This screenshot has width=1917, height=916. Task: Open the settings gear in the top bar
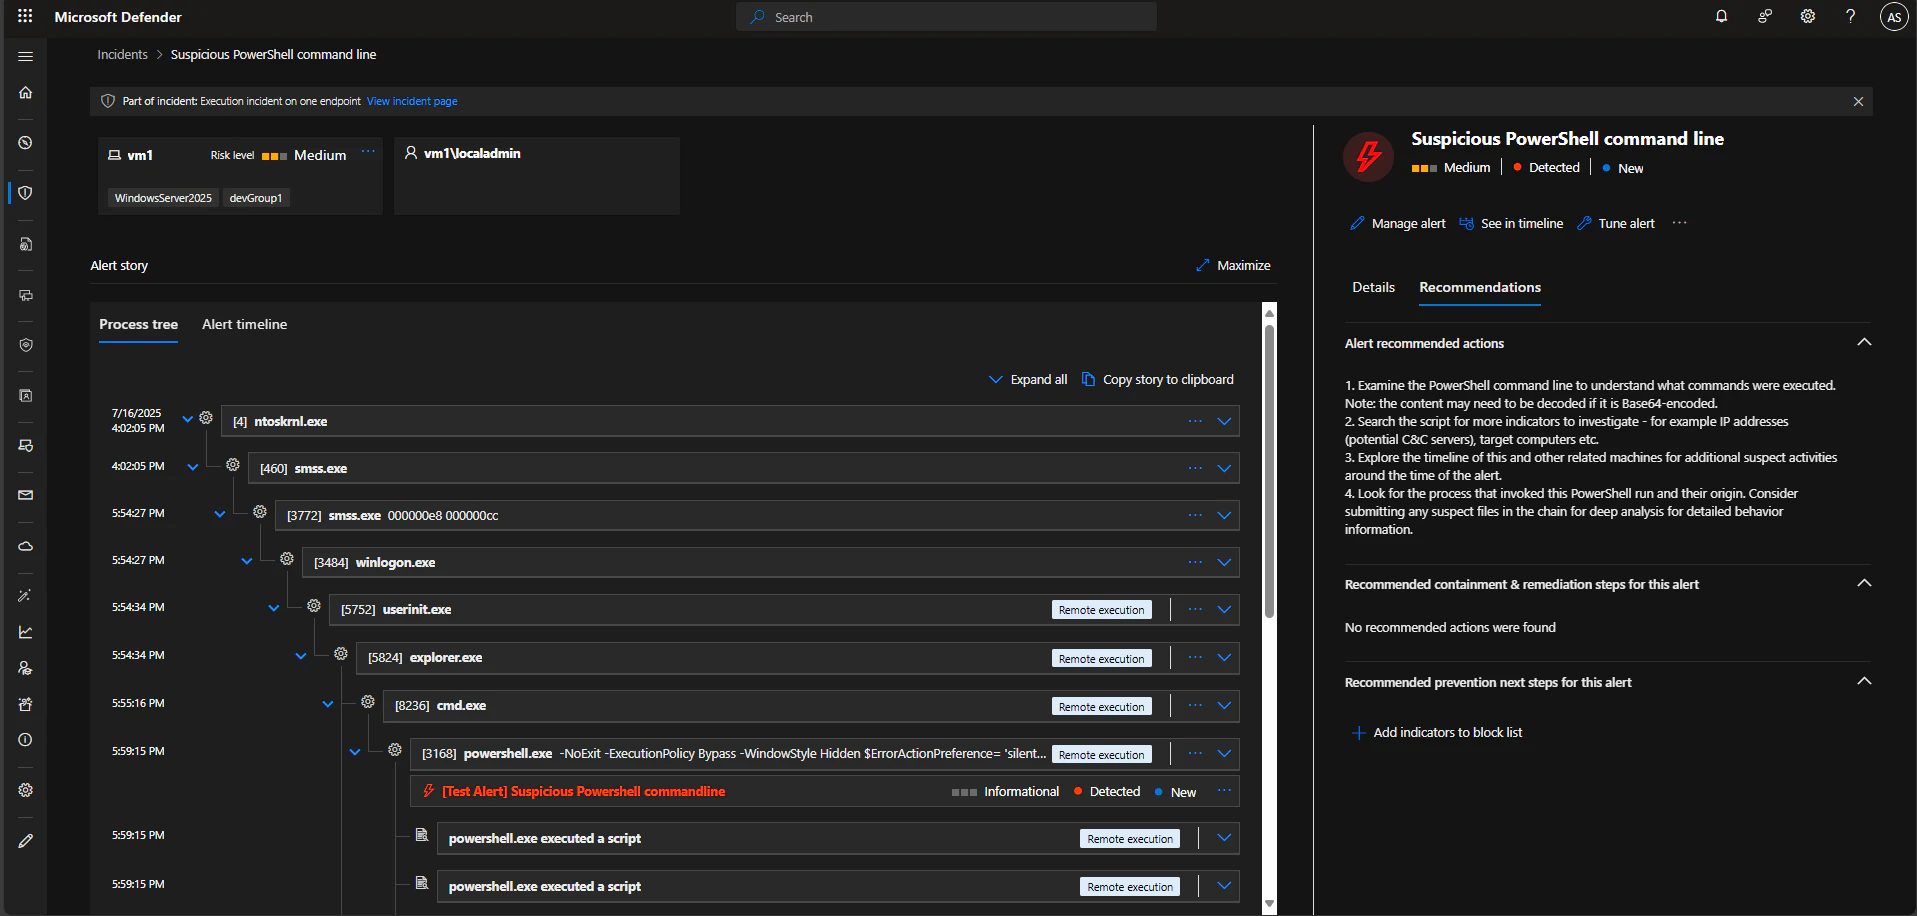1807,16
